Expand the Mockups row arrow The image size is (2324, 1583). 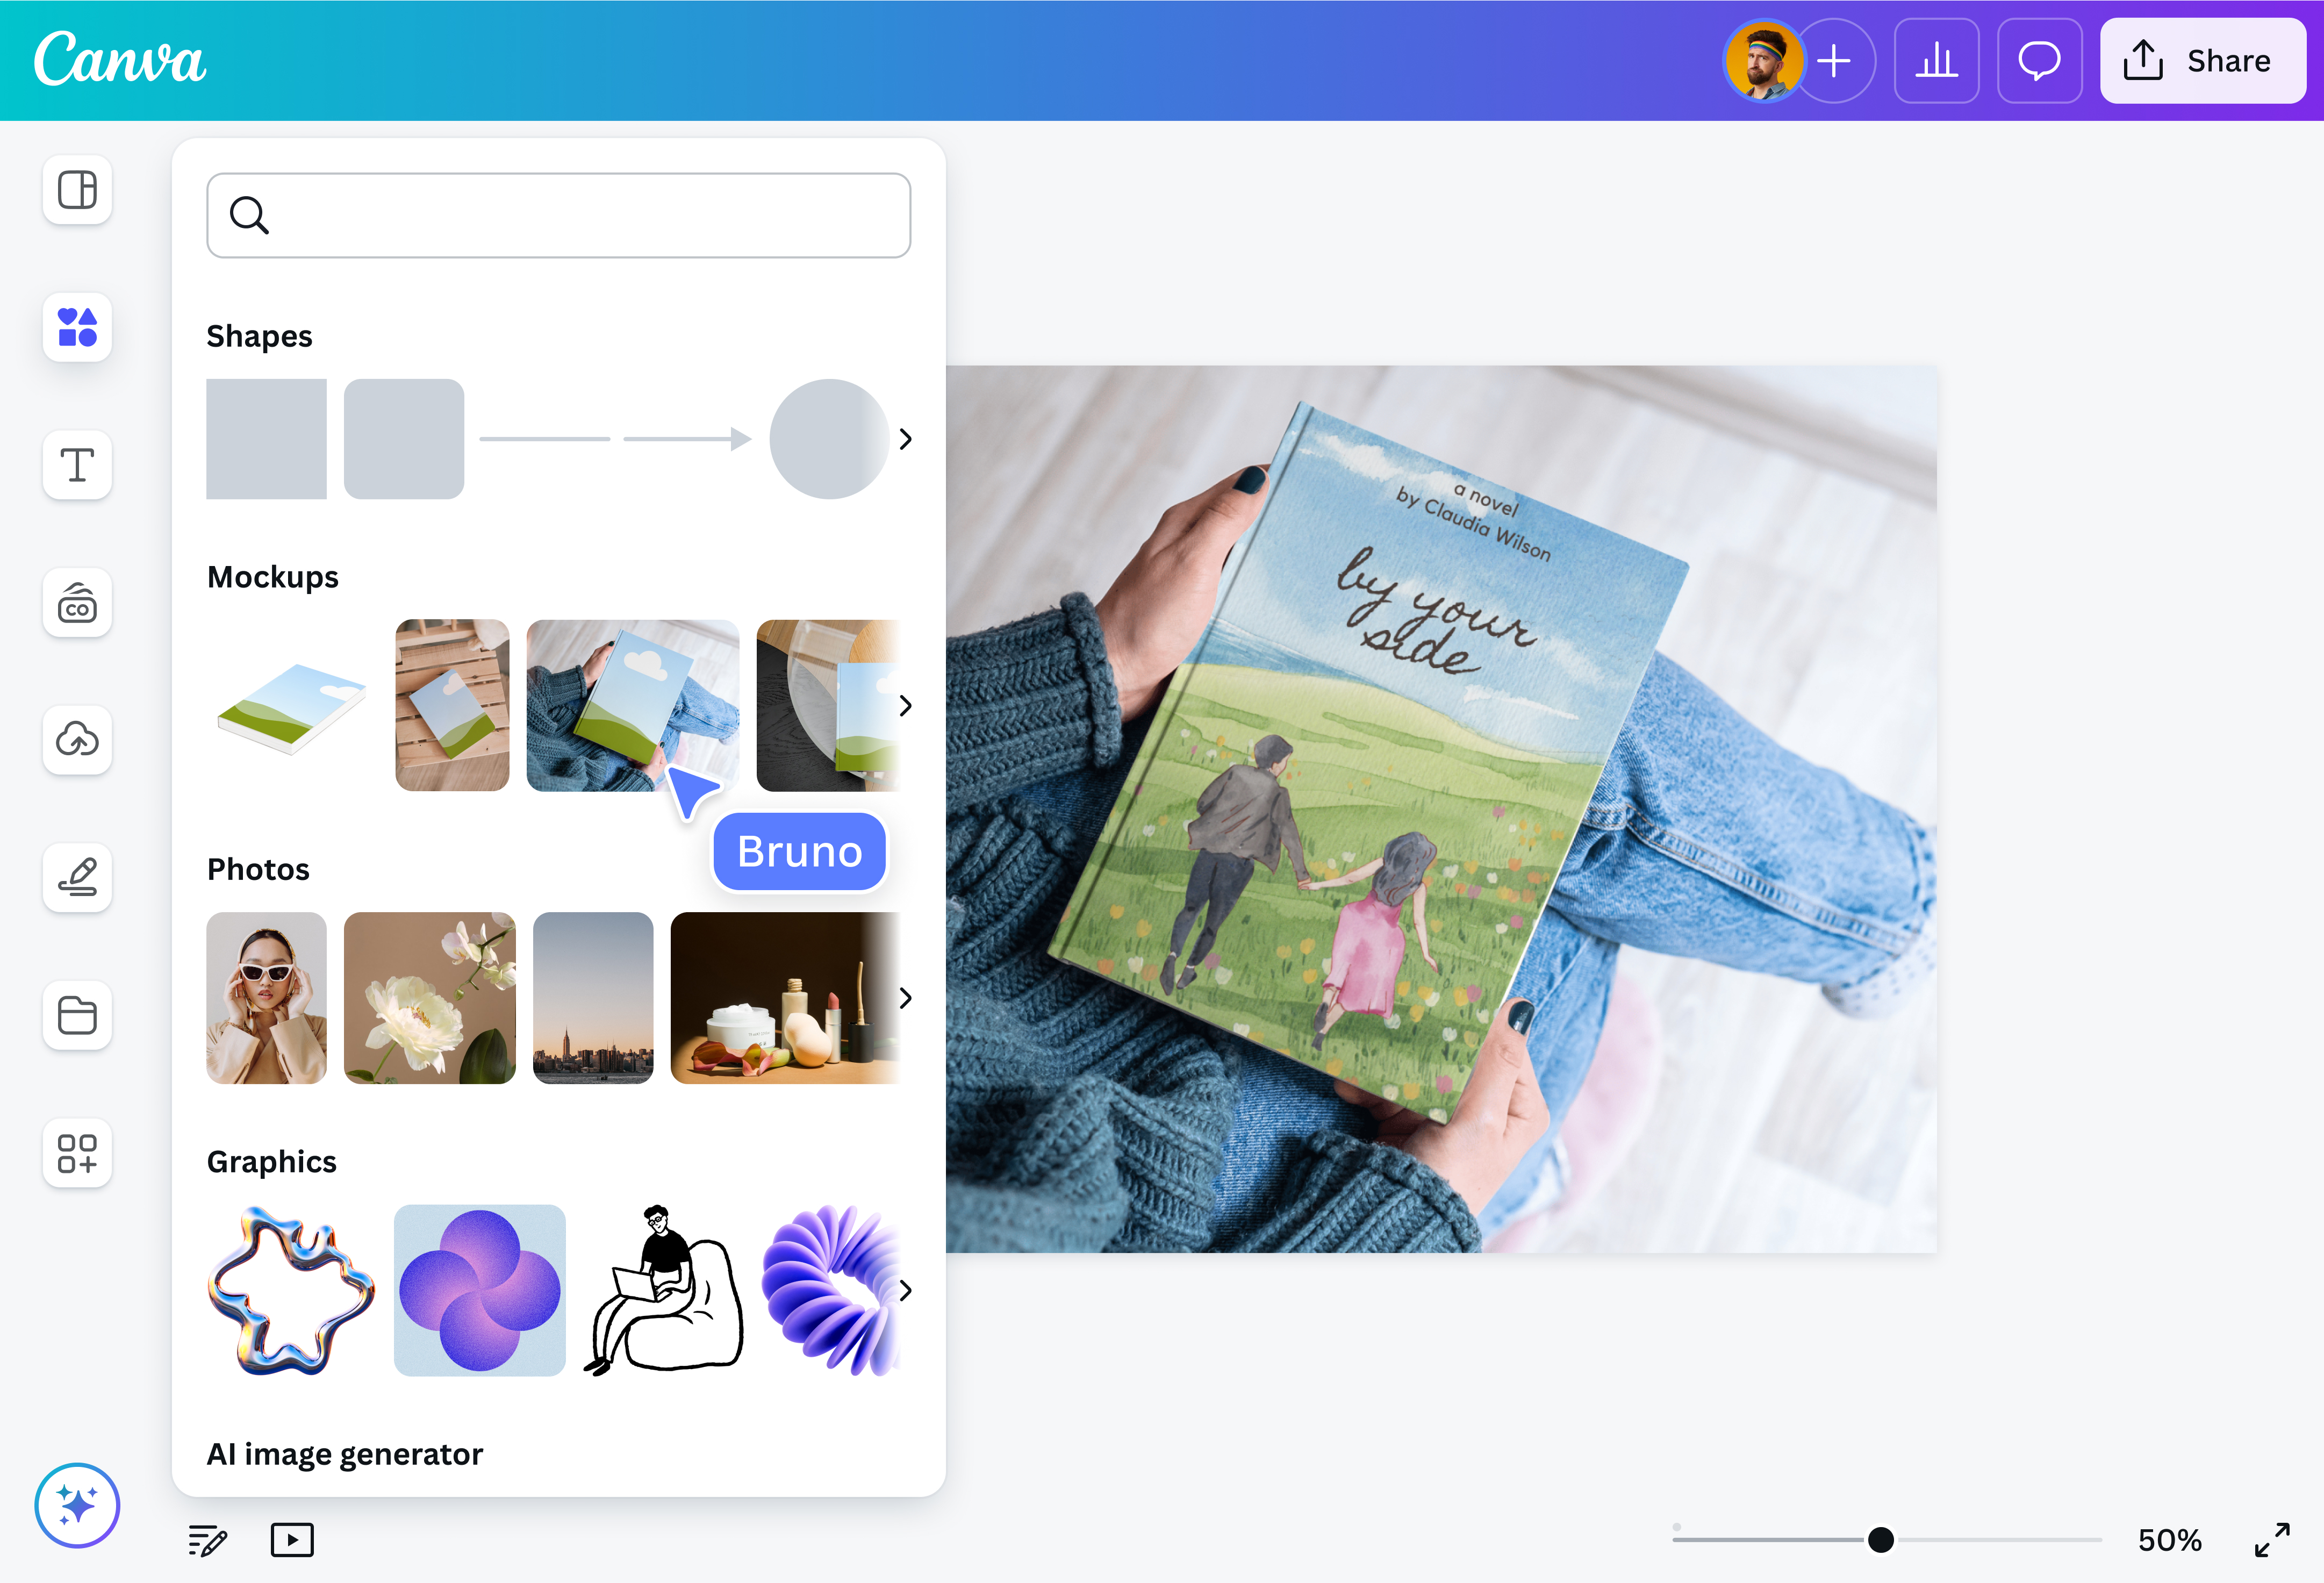(x=906, y=705)
